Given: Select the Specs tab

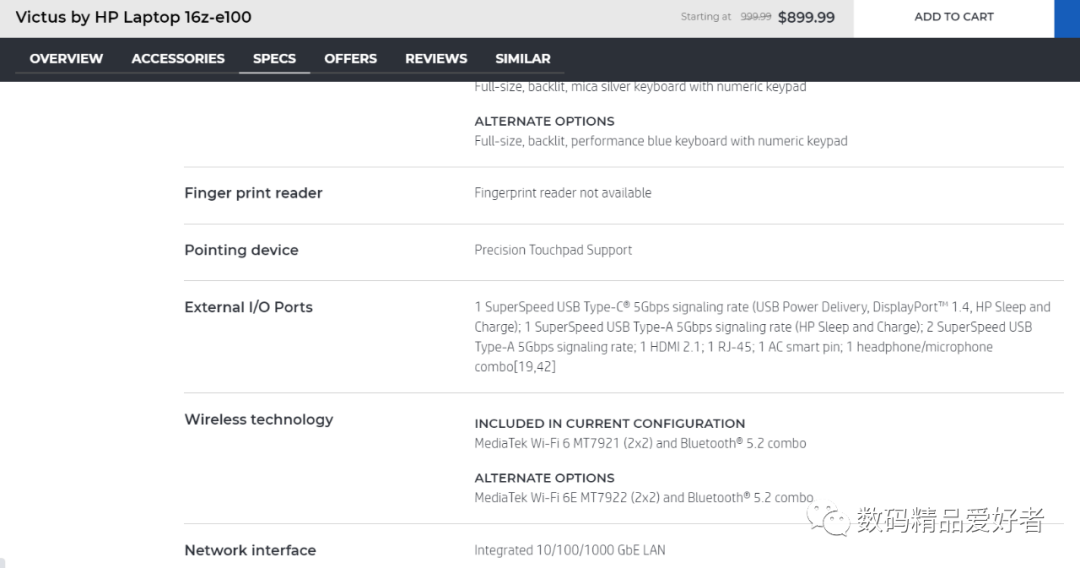Looking at the screenshot, I should tap(274, 59).
